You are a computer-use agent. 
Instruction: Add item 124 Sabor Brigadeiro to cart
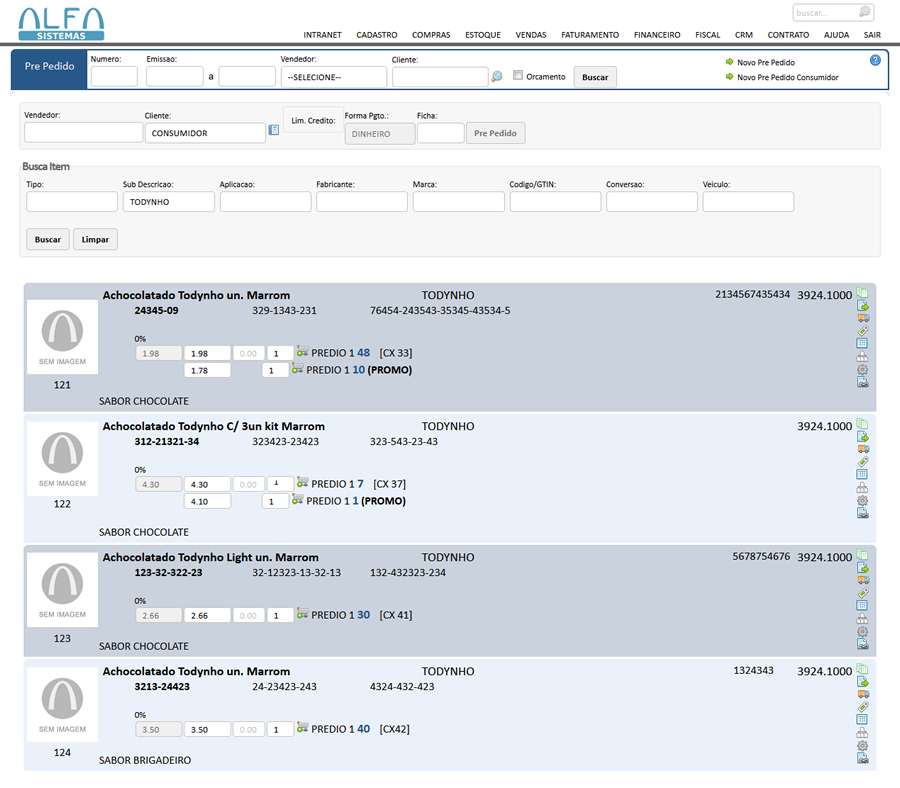(x=302, y=728)
